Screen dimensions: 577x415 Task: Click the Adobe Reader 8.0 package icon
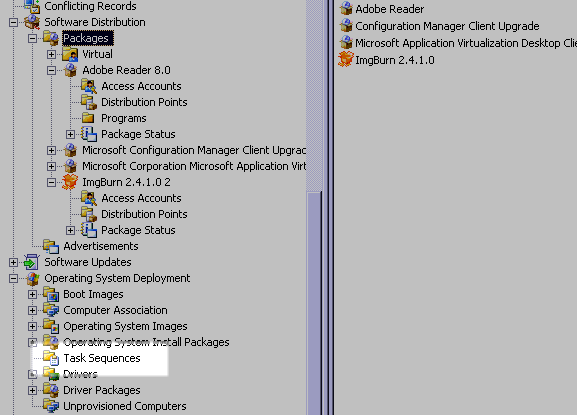(70, 70)
